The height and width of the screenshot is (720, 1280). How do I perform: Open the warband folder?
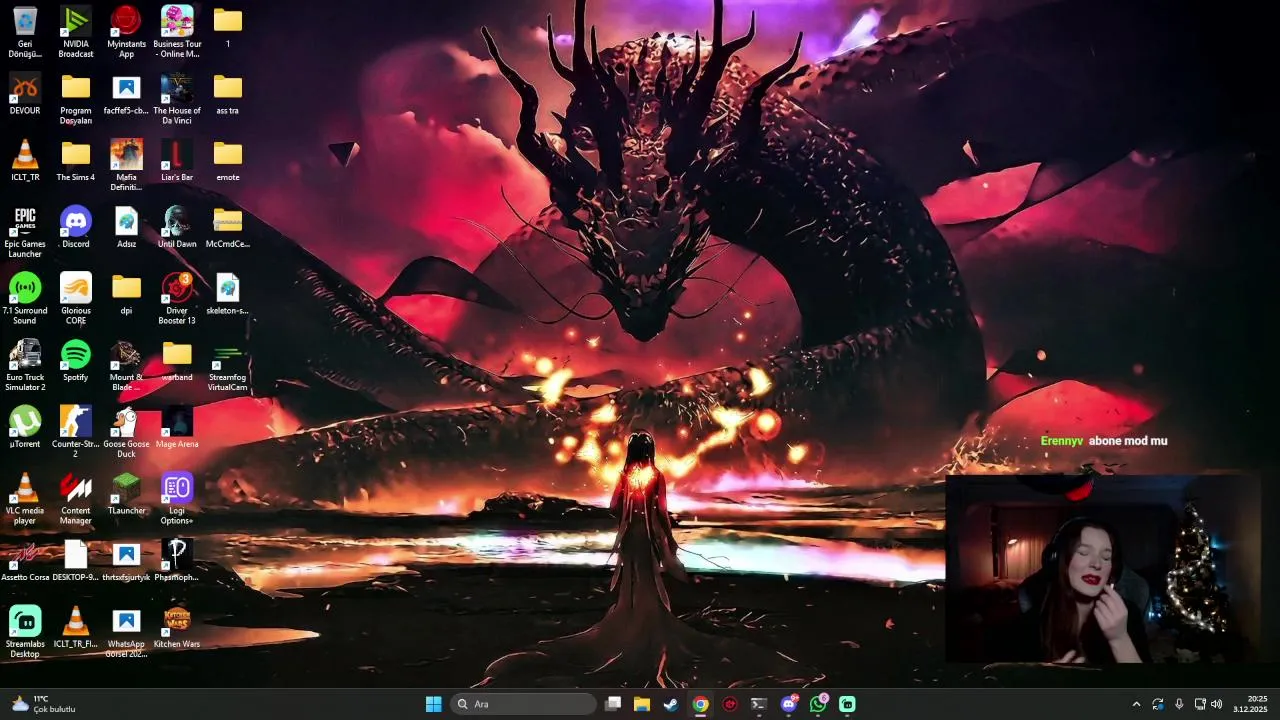(177, 360)
